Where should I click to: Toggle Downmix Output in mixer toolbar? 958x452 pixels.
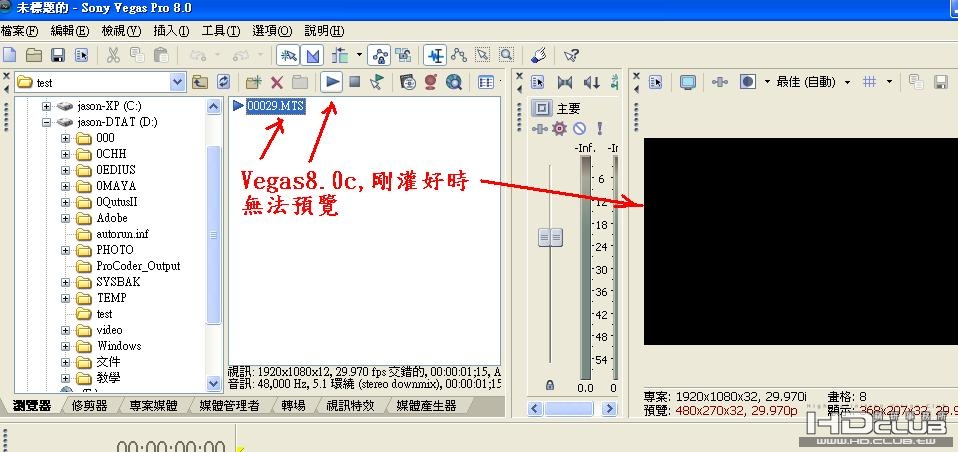point(565,82)
